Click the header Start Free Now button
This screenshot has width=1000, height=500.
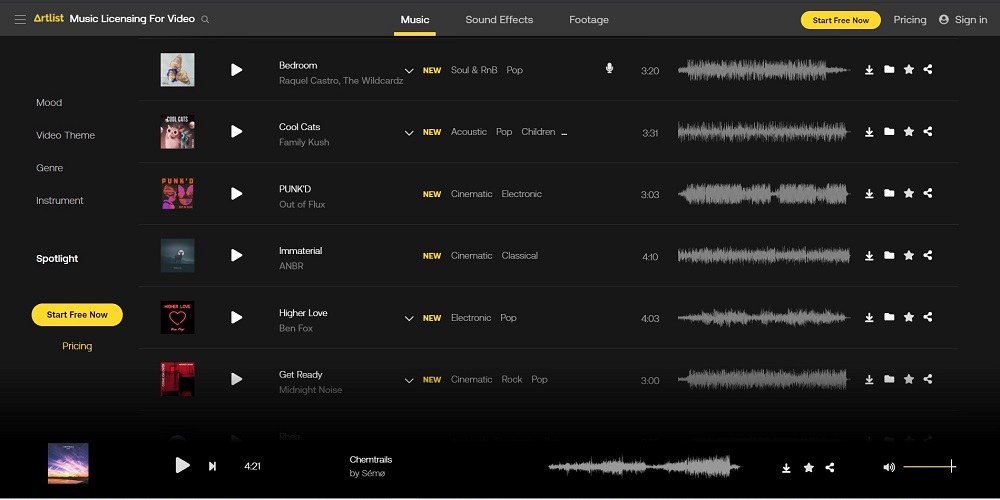(841, 20)
